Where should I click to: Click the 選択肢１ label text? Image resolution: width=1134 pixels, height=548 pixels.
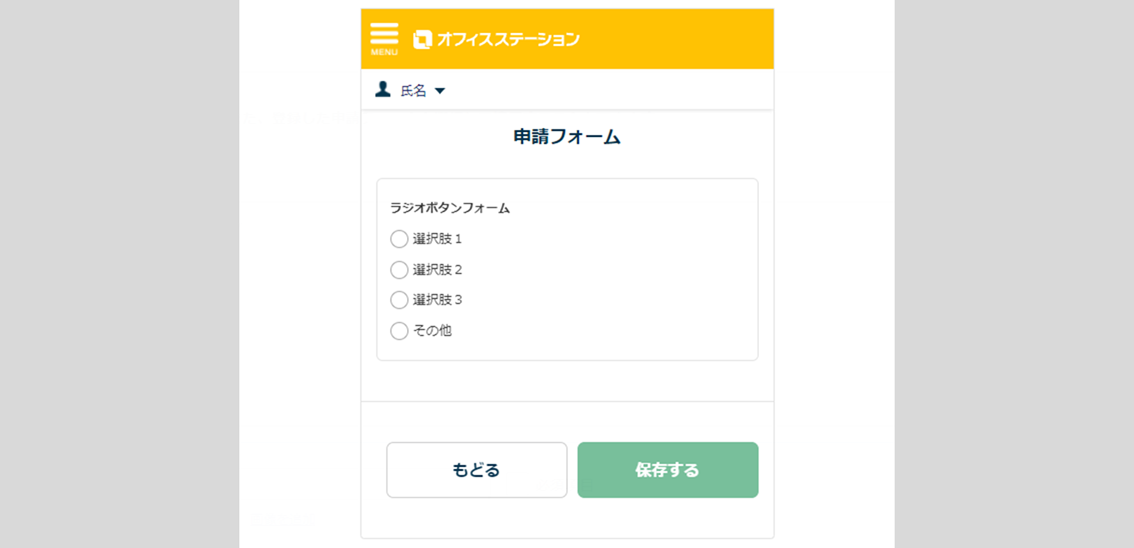click(438, 239)
